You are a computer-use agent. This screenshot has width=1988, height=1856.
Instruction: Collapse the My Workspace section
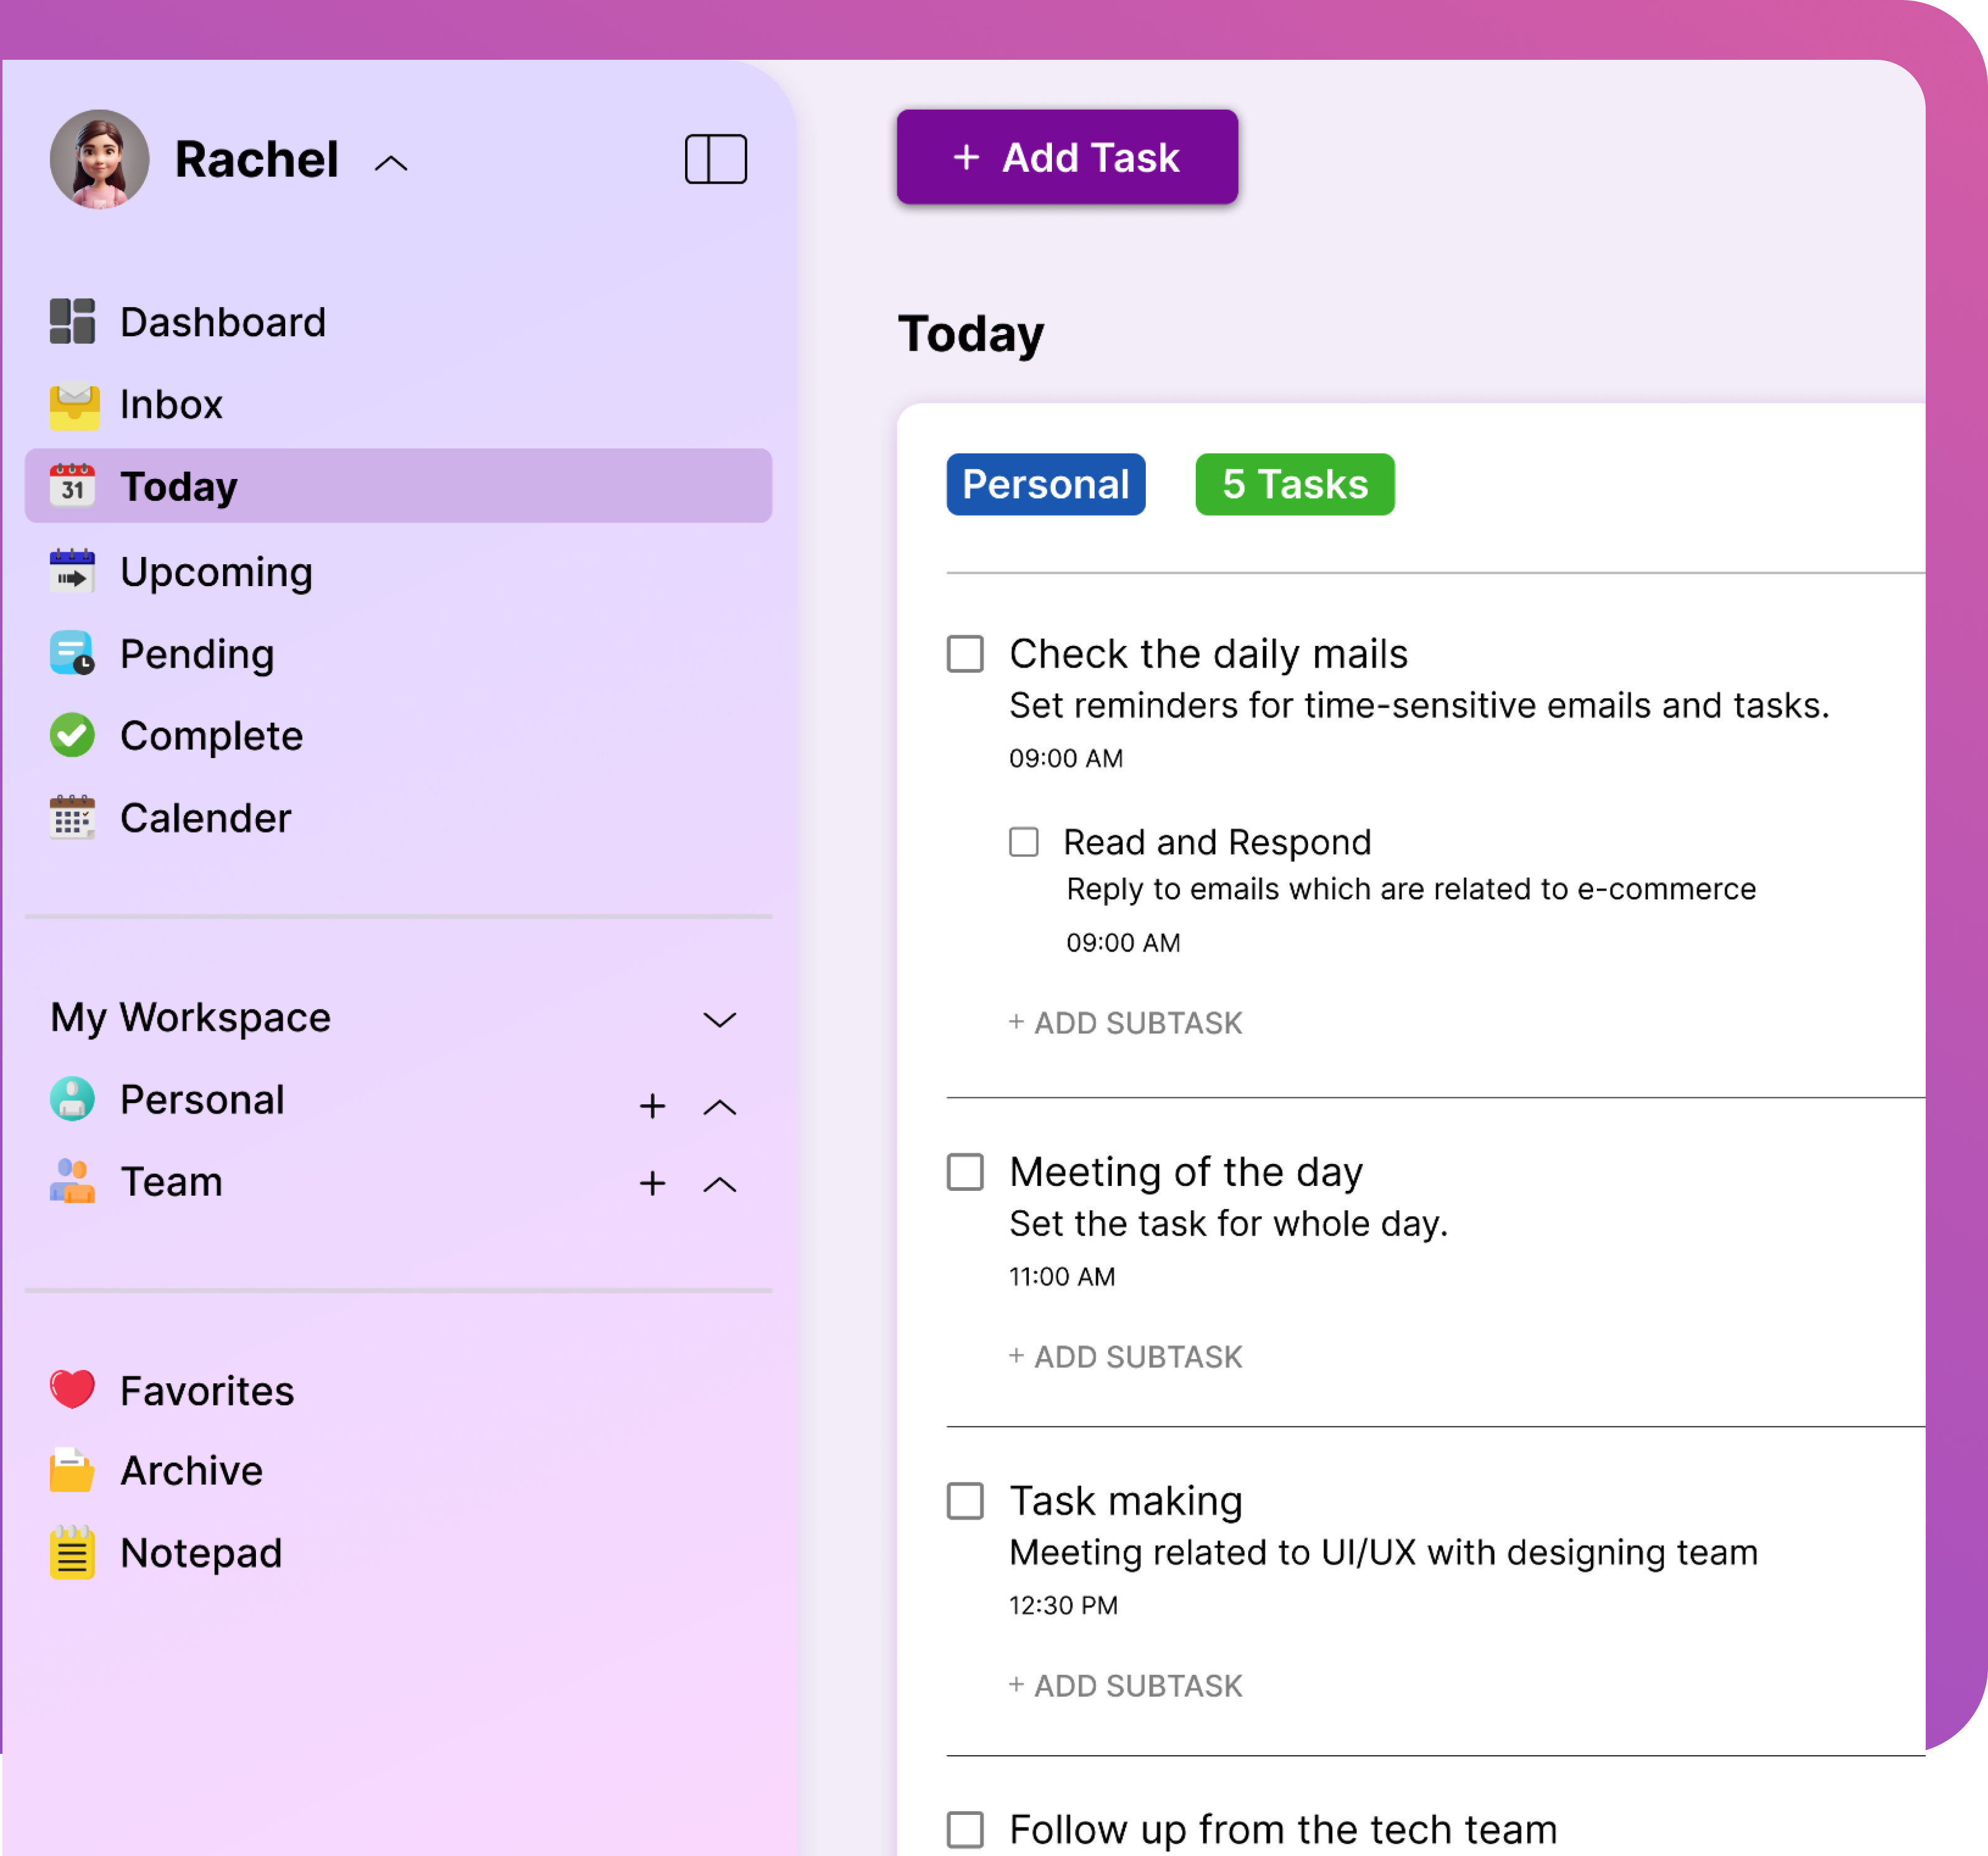click(719, 1019)
